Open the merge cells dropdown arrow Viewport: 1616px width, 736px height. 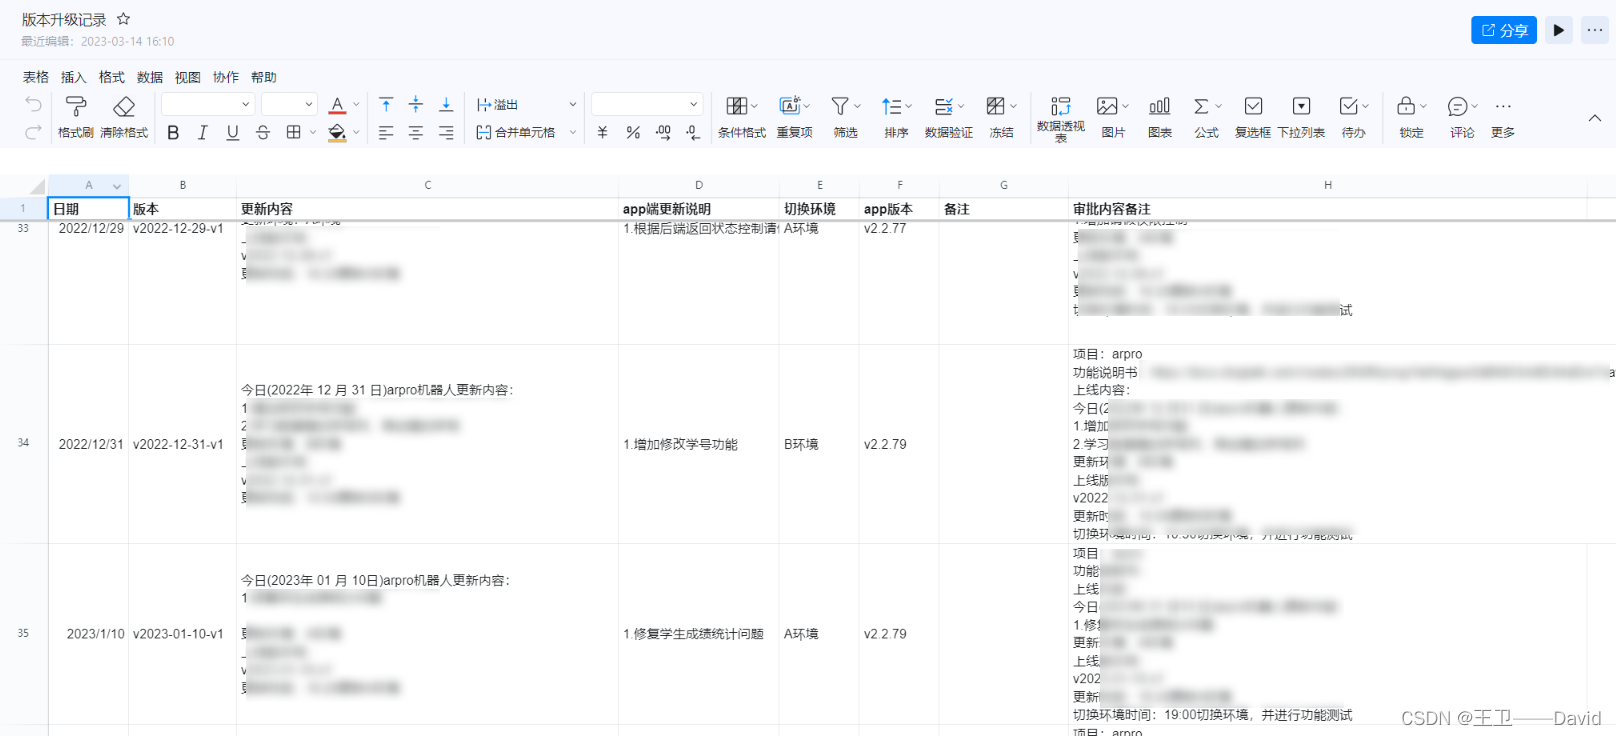point(573,132)
